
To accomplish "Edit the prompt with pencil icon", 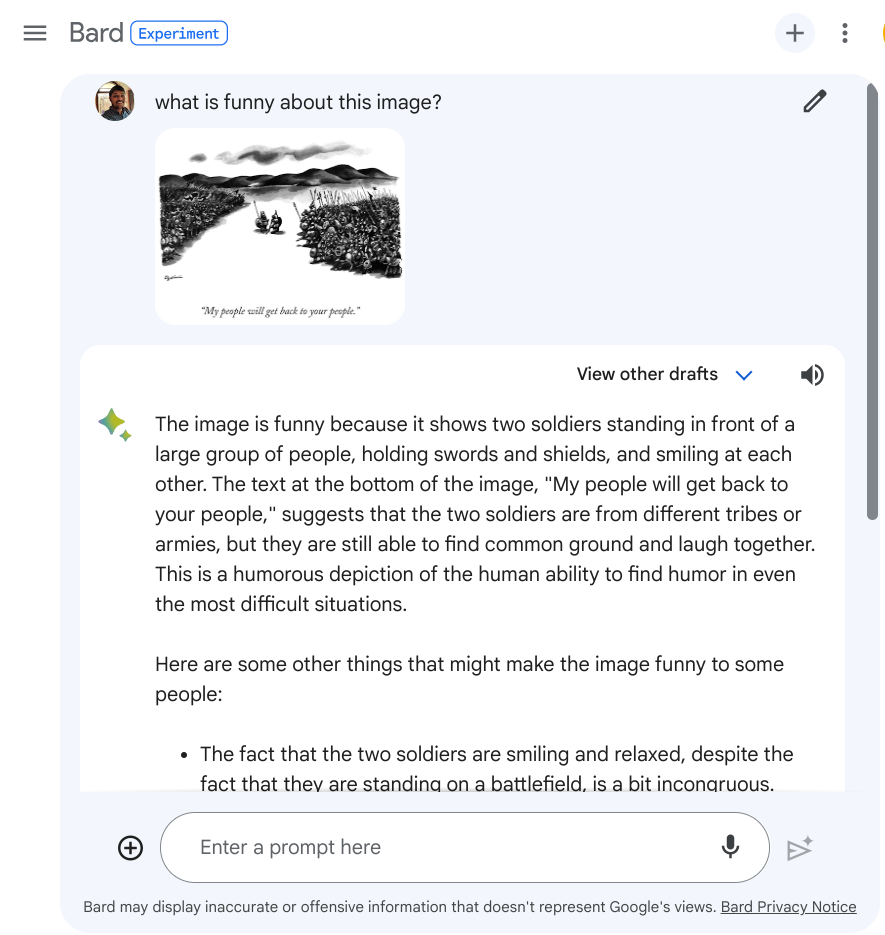I will tap(815, 101).
